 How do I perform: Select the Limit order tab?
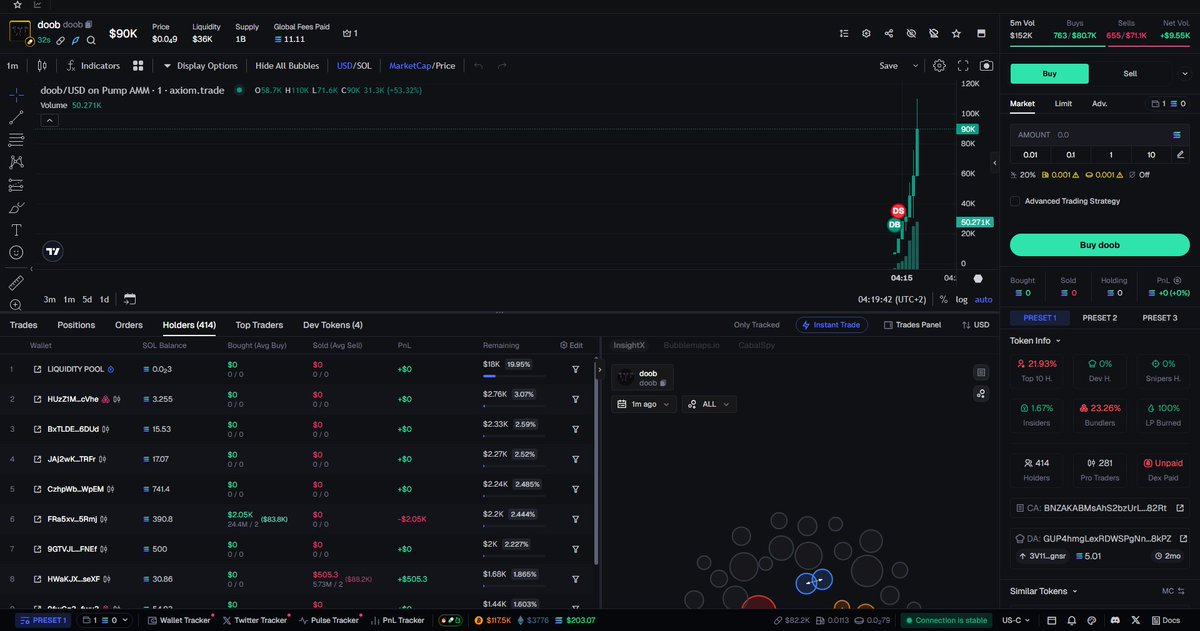pos(1064,103)
